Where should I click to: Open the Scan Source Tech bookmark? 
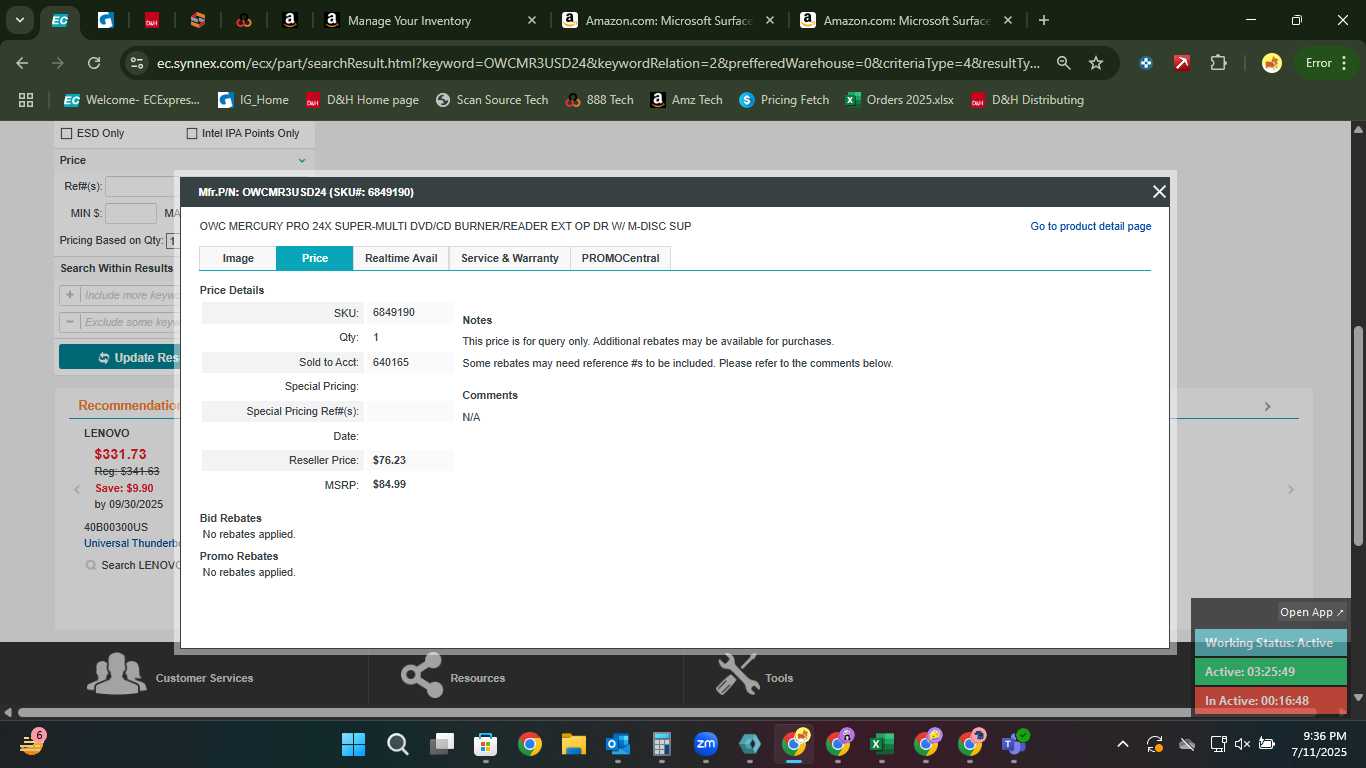pos(492,100)
